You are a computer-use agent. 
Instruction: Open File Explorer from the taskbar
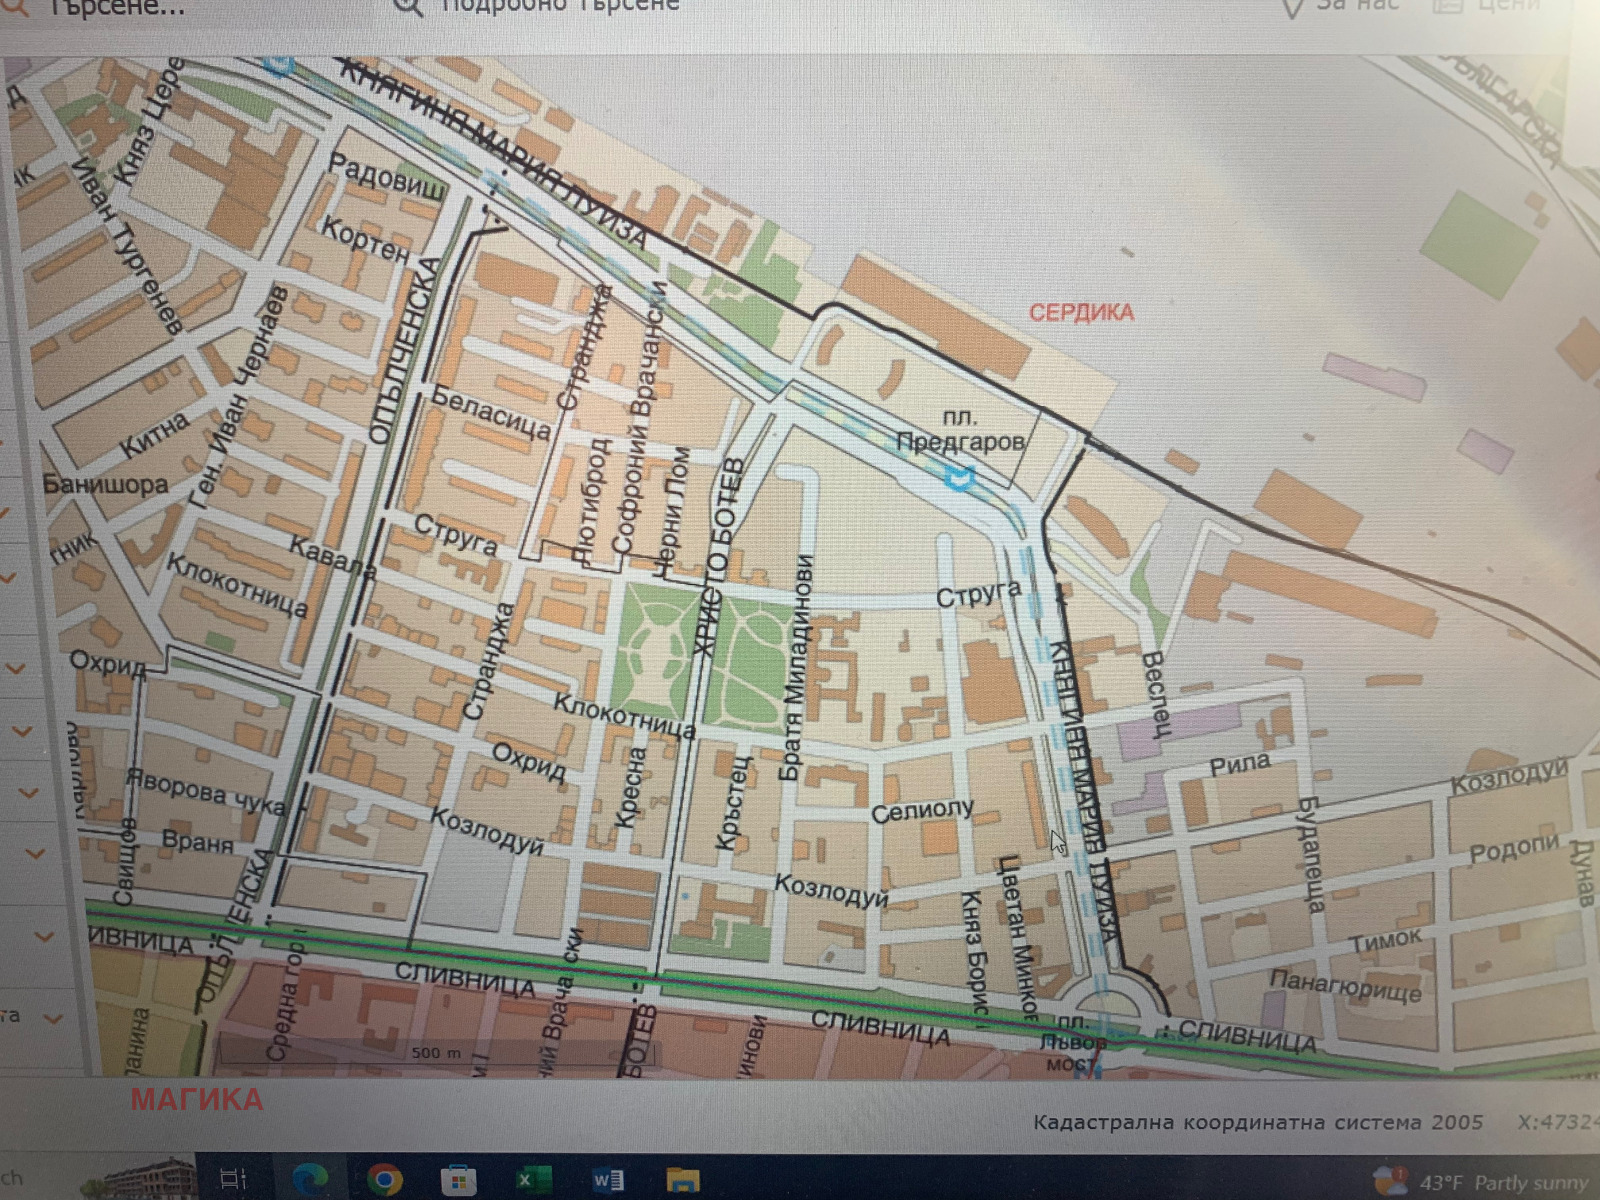point(682,1180)
